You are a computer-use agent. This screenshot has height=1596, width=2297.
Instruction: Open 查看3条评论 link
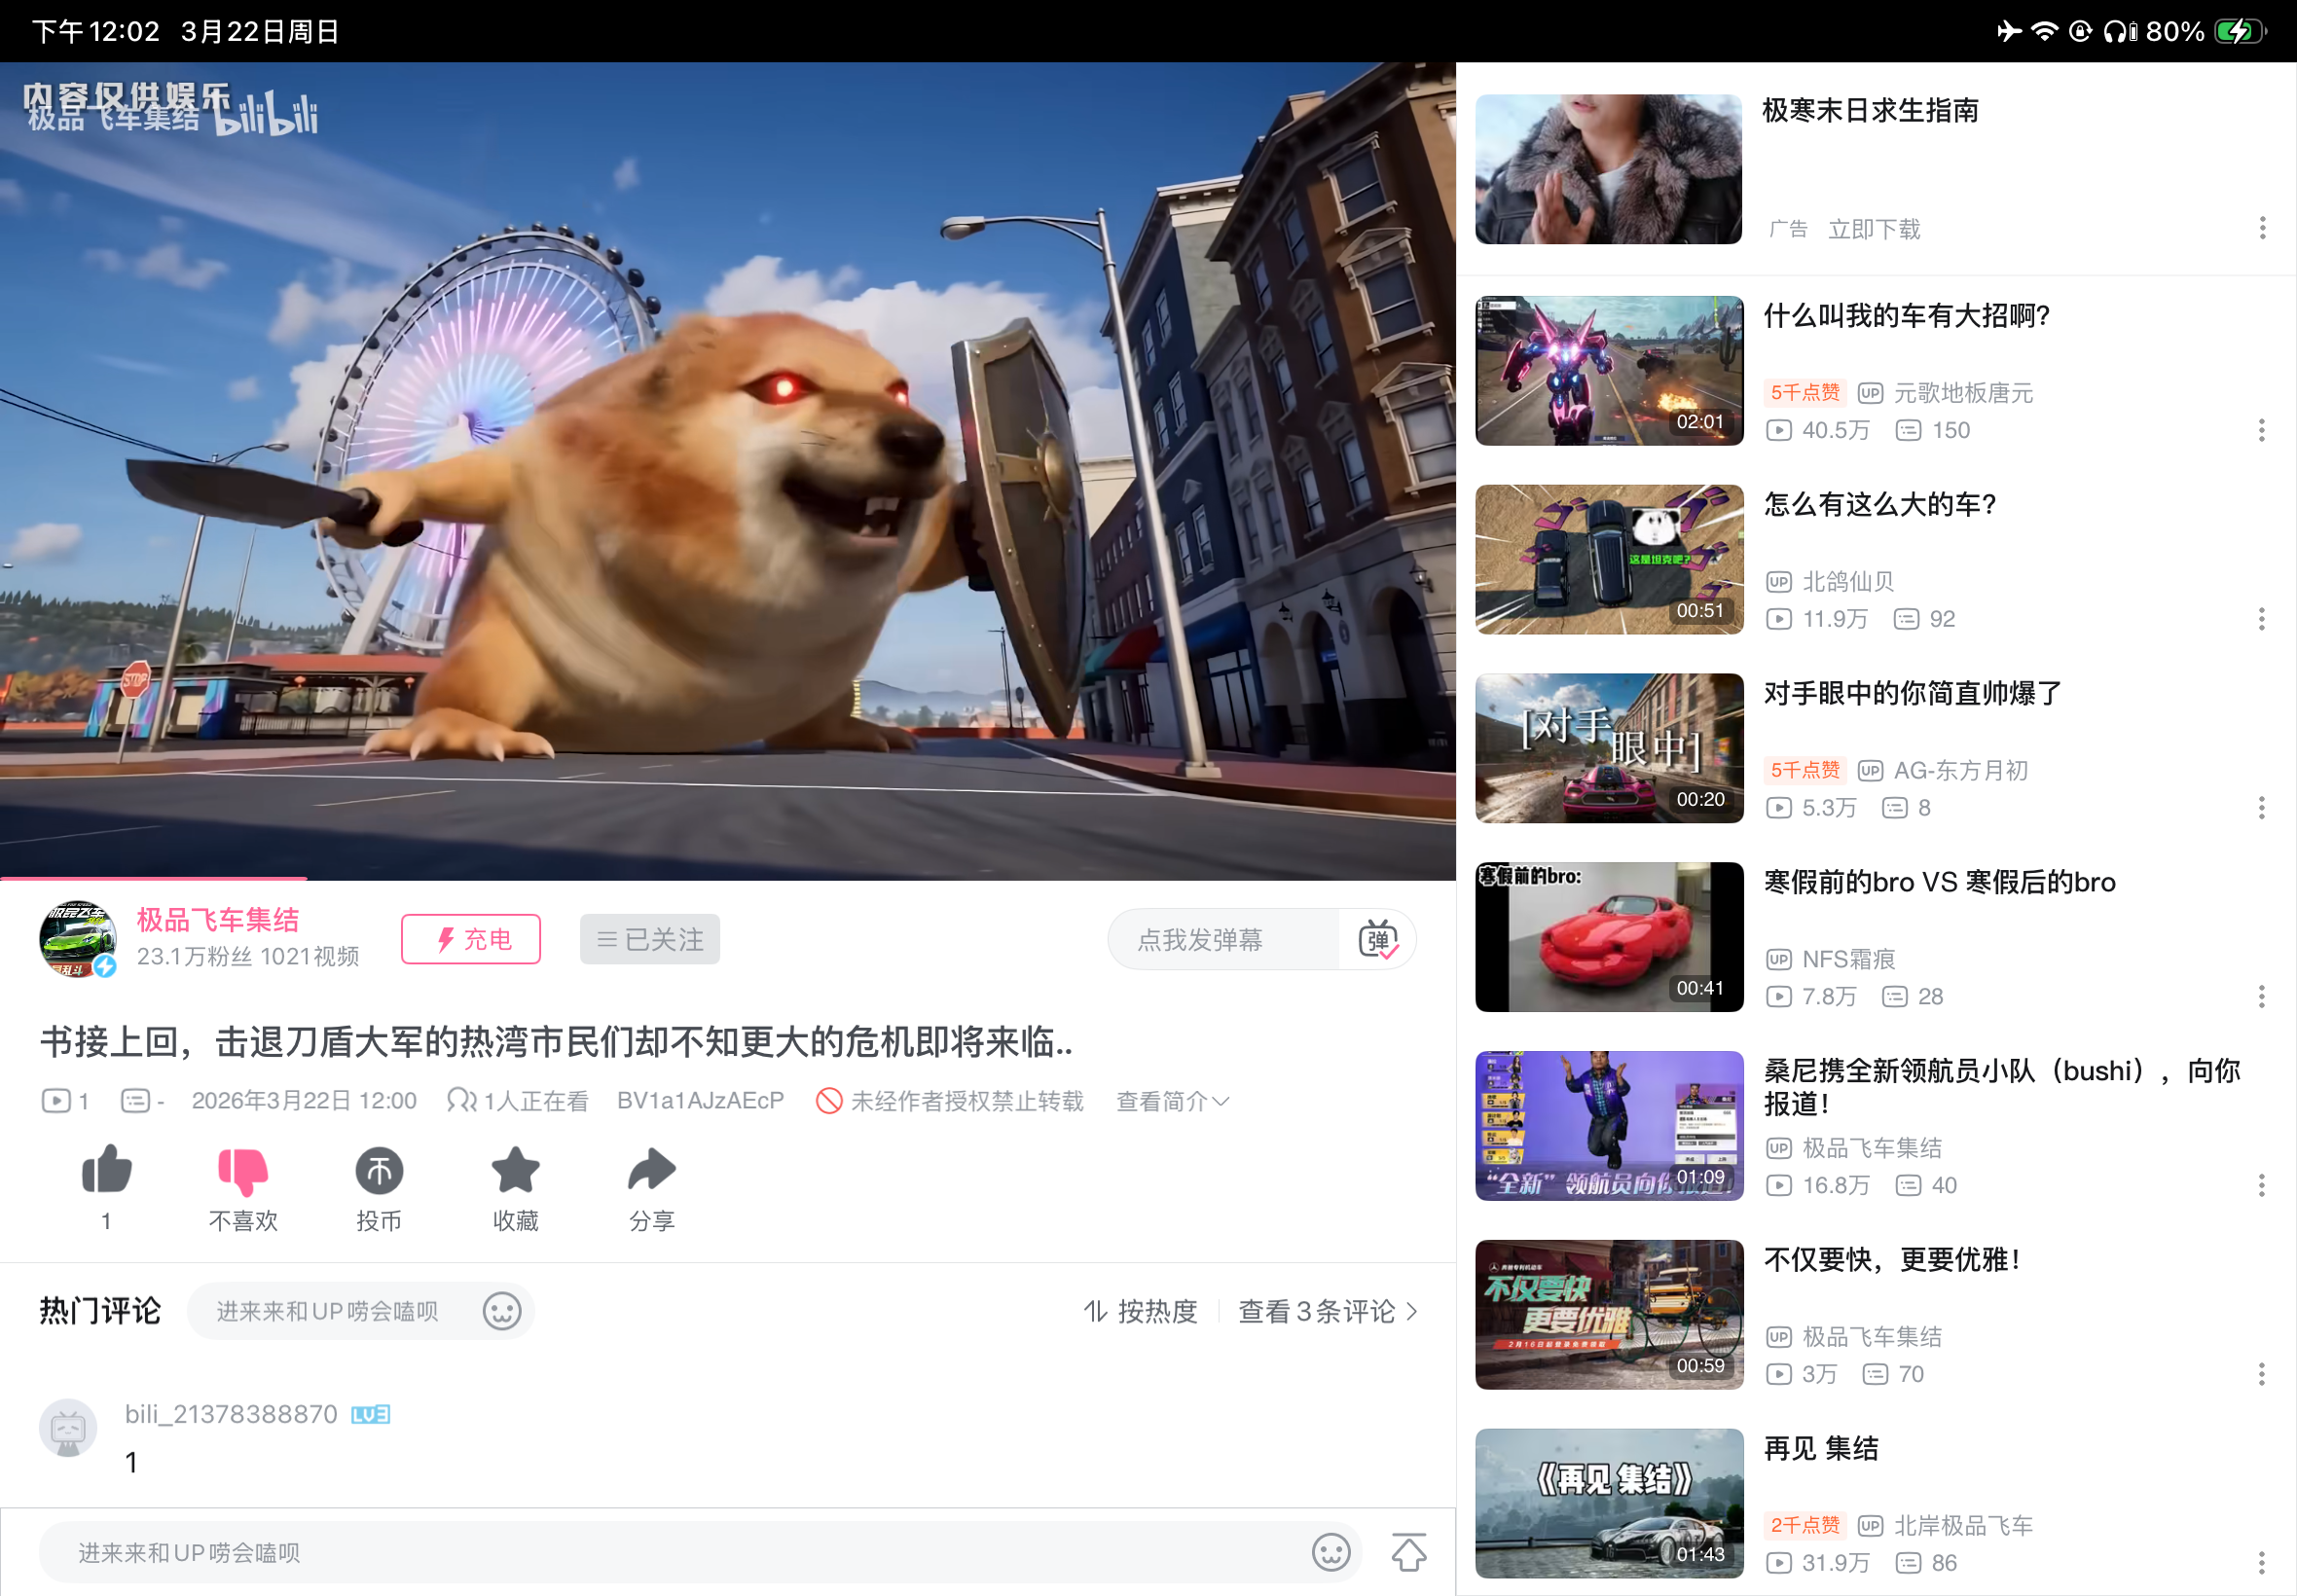(1328, 1311)
